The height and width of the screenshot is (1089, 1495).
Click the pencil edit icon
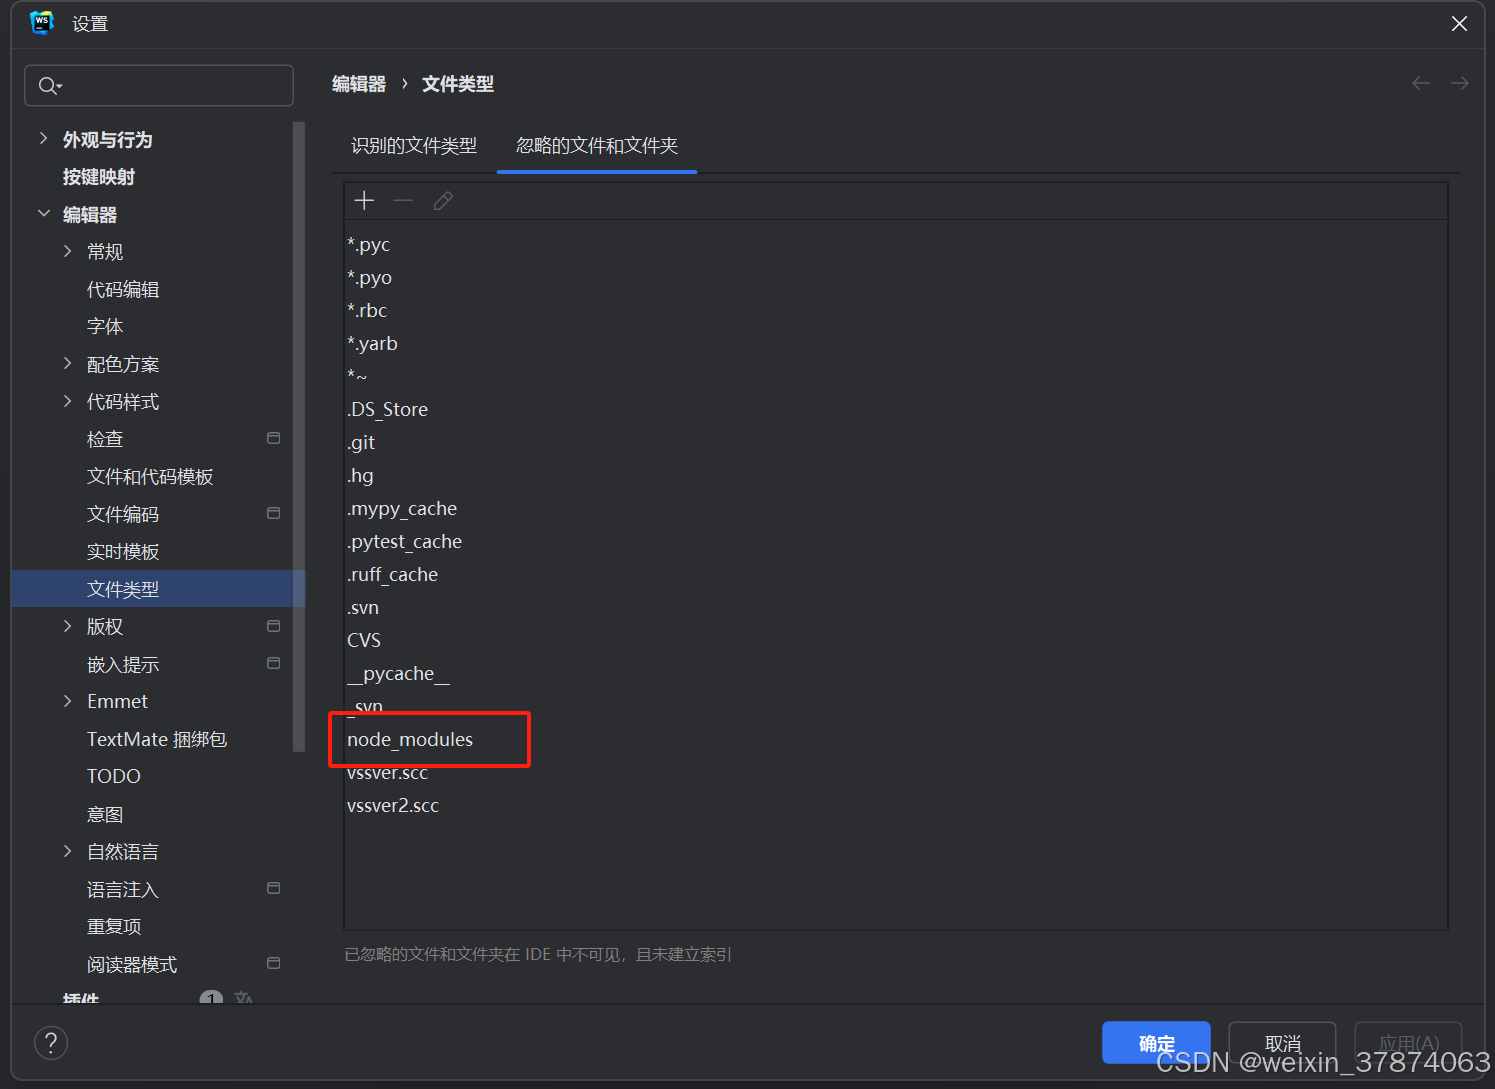(x=443, y=200)
